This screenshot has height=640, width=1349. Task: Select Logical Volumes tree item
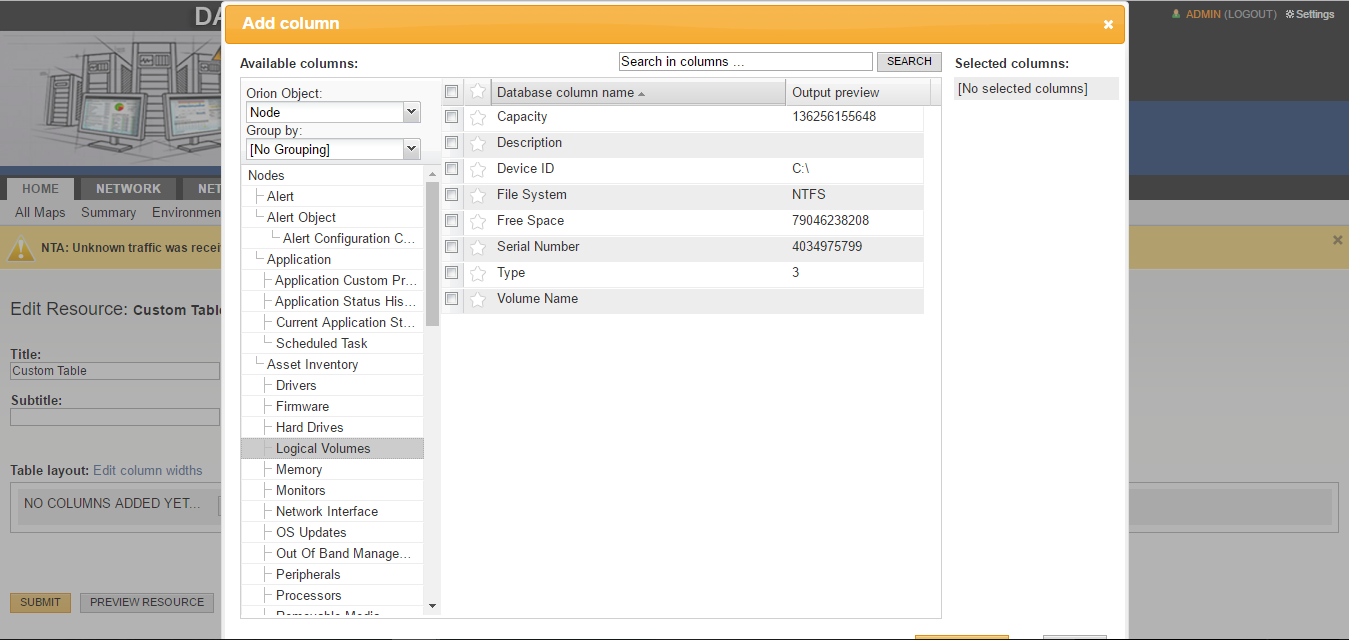pos(332,448)
